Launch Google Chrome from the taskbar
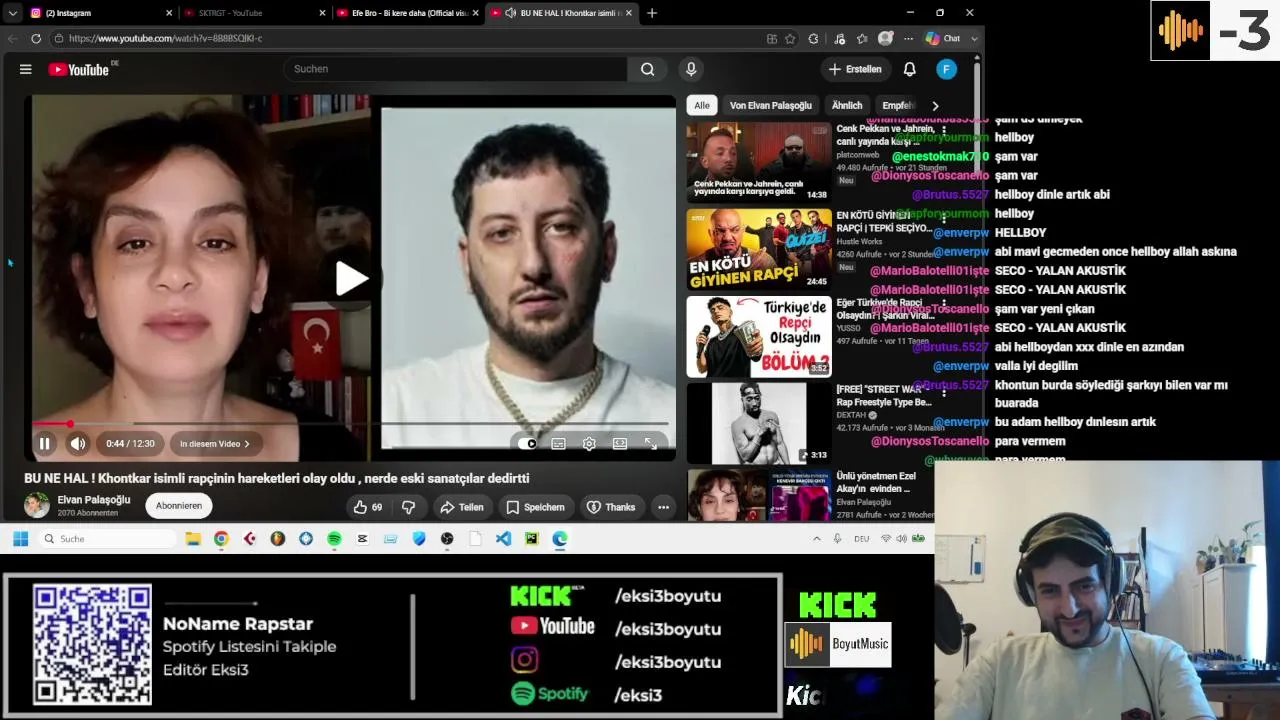The width and height of the screenshot is (1280, 720). [x=221, y=539]
